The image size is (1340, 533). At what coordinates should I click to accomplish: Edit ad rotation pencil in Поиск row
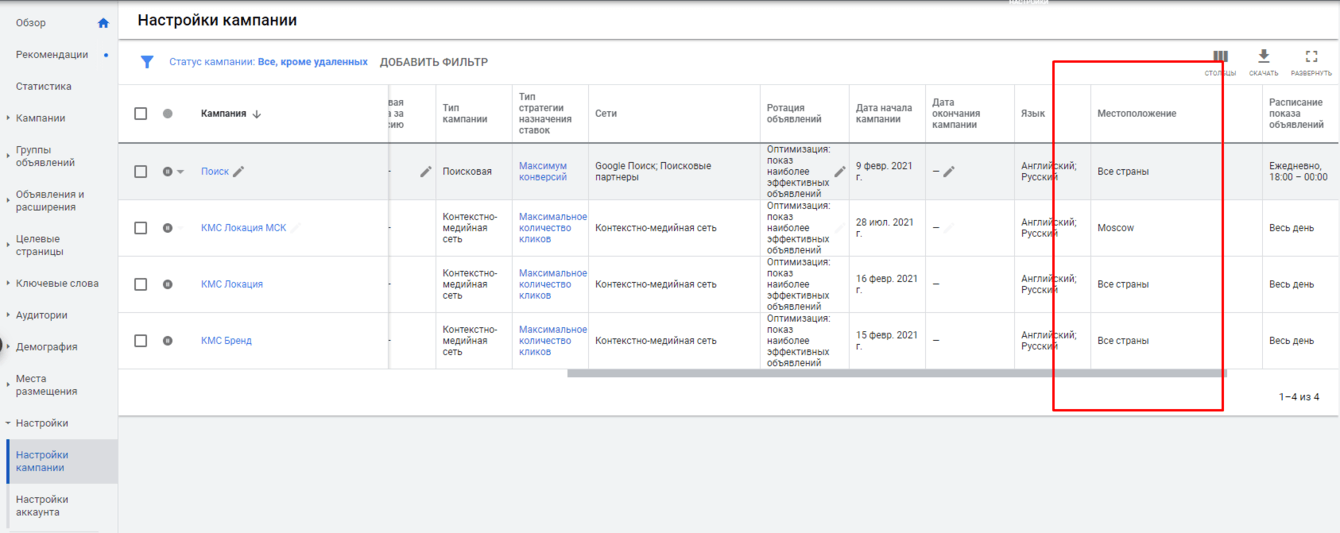coord(840,172)
